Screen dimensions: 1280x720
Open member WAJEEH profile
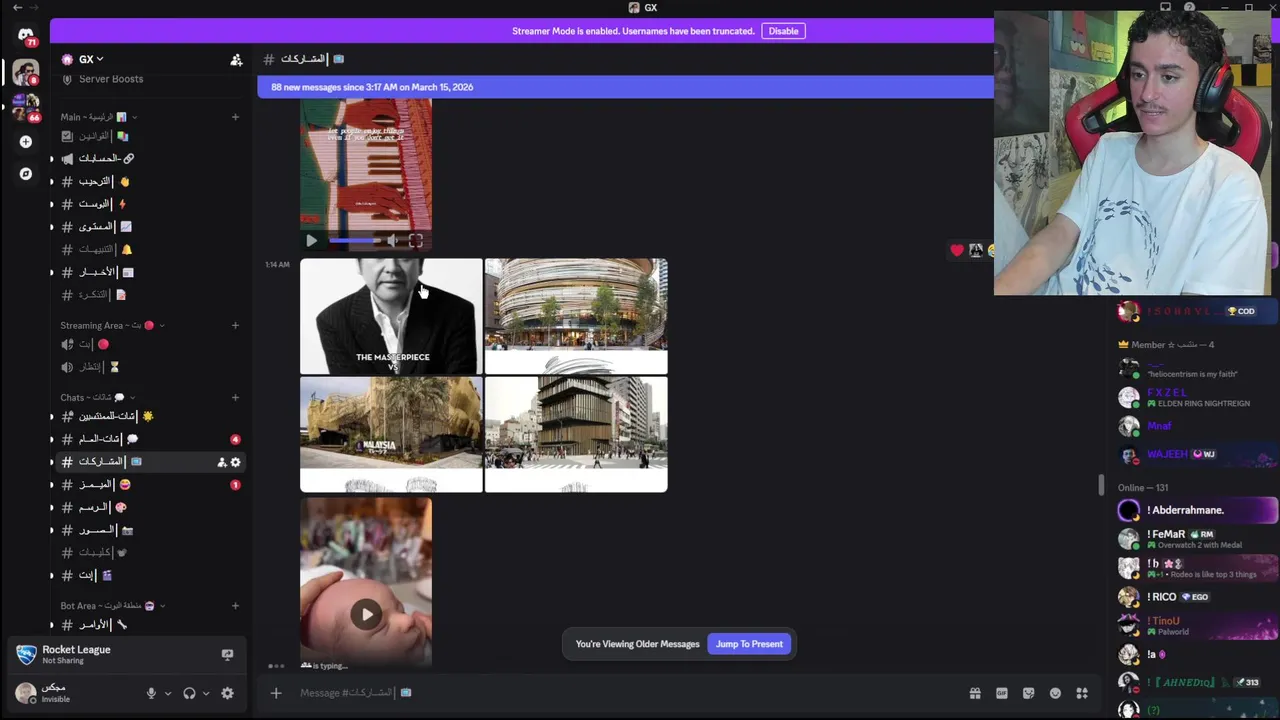(1196, 455)
